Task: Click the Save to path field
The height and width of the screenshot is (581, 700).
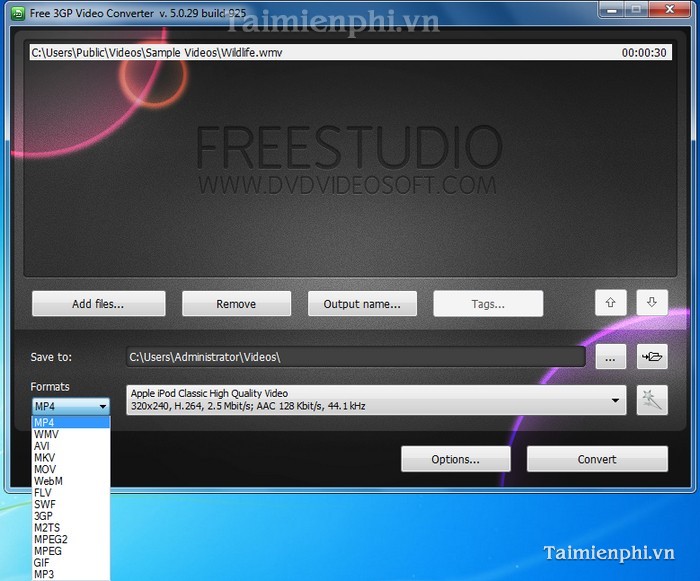Action: coord(356,357)
